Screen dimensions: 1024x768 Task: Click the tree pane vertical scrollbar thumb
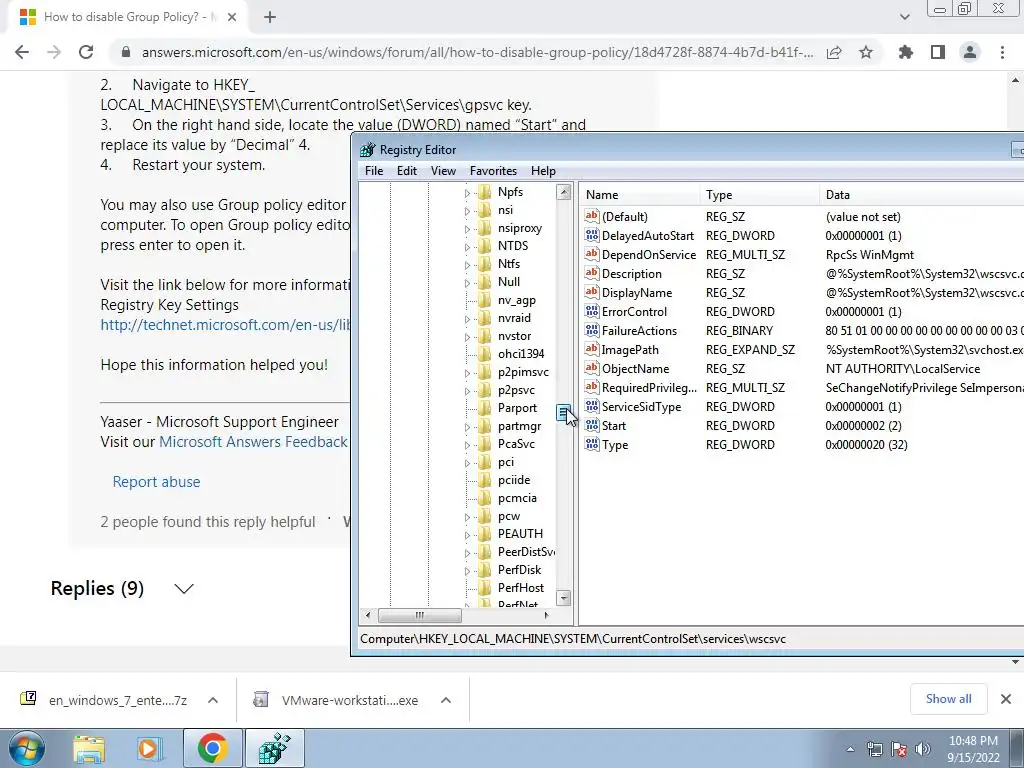click(x=564, y=413)
